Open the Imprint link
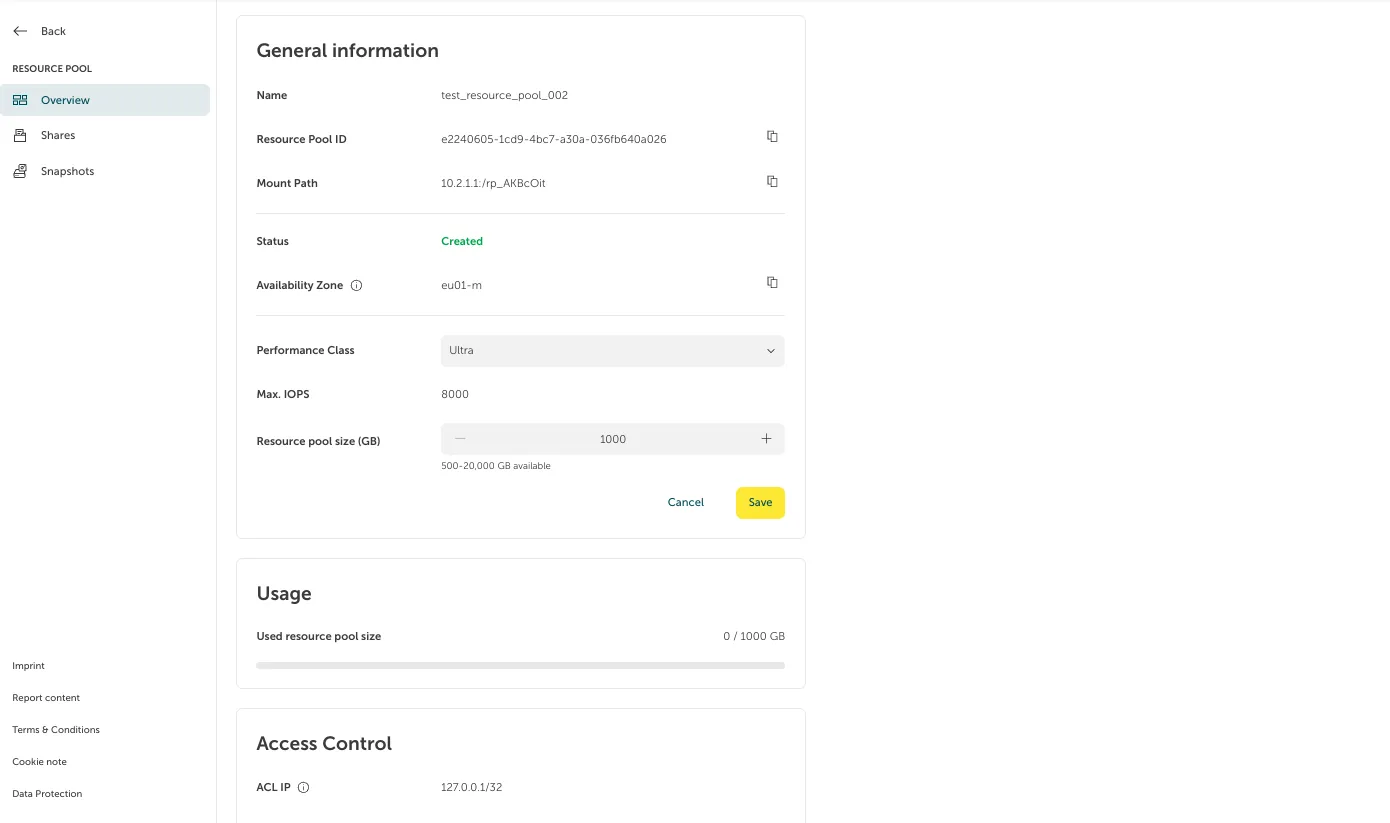The height and width of the screenshot is (823, 1390). point(28,666)
